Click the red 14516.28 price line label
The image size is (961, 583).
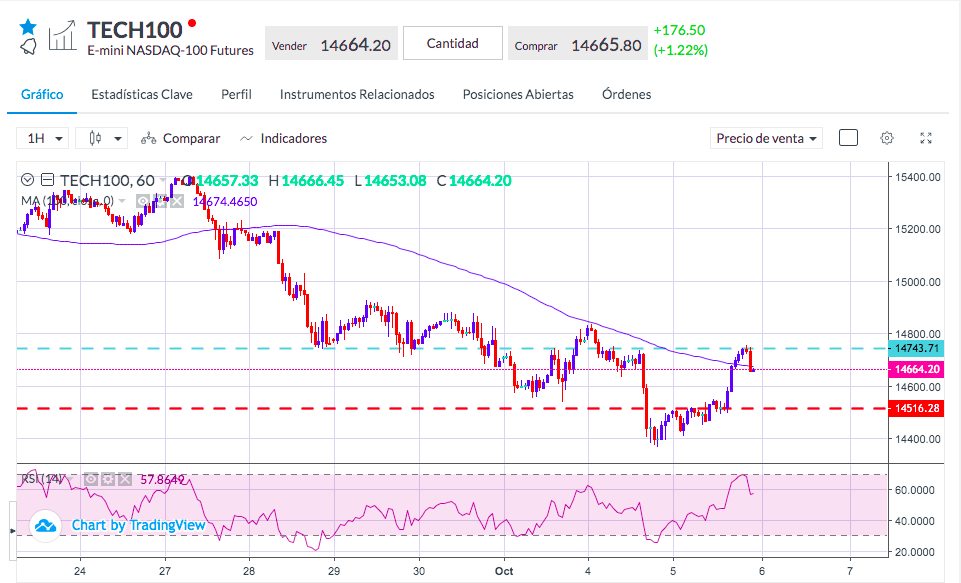pos(916,408)
